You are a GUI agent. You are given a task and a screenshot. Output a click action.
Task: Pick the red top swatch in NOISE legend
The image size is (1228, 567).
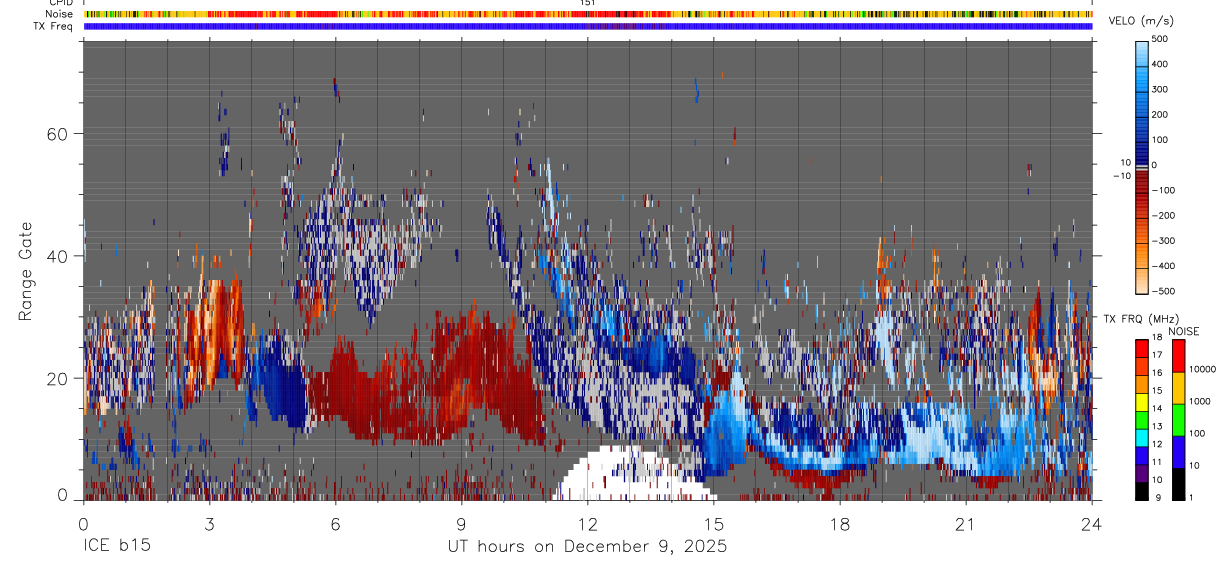pyautogui.click(x=1177, y=356)
